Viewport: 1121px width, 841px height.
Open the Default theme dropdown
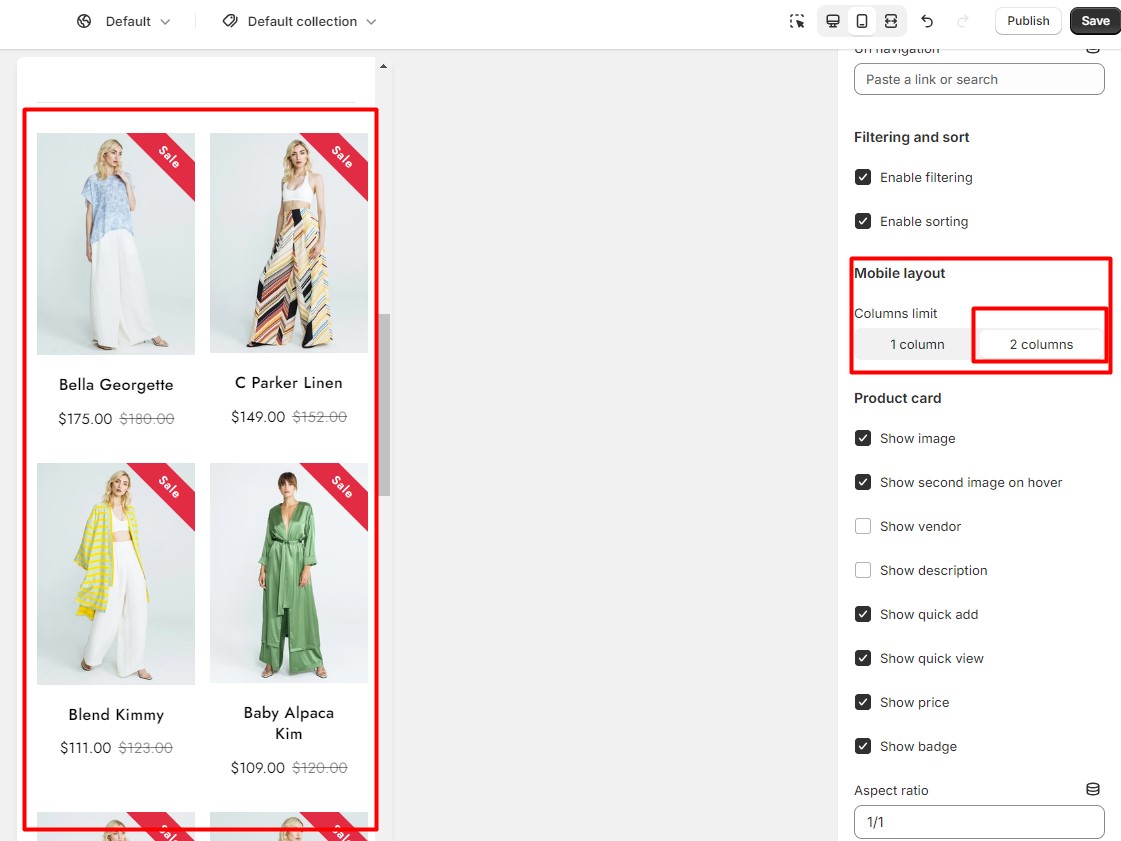tap(124, 21)
